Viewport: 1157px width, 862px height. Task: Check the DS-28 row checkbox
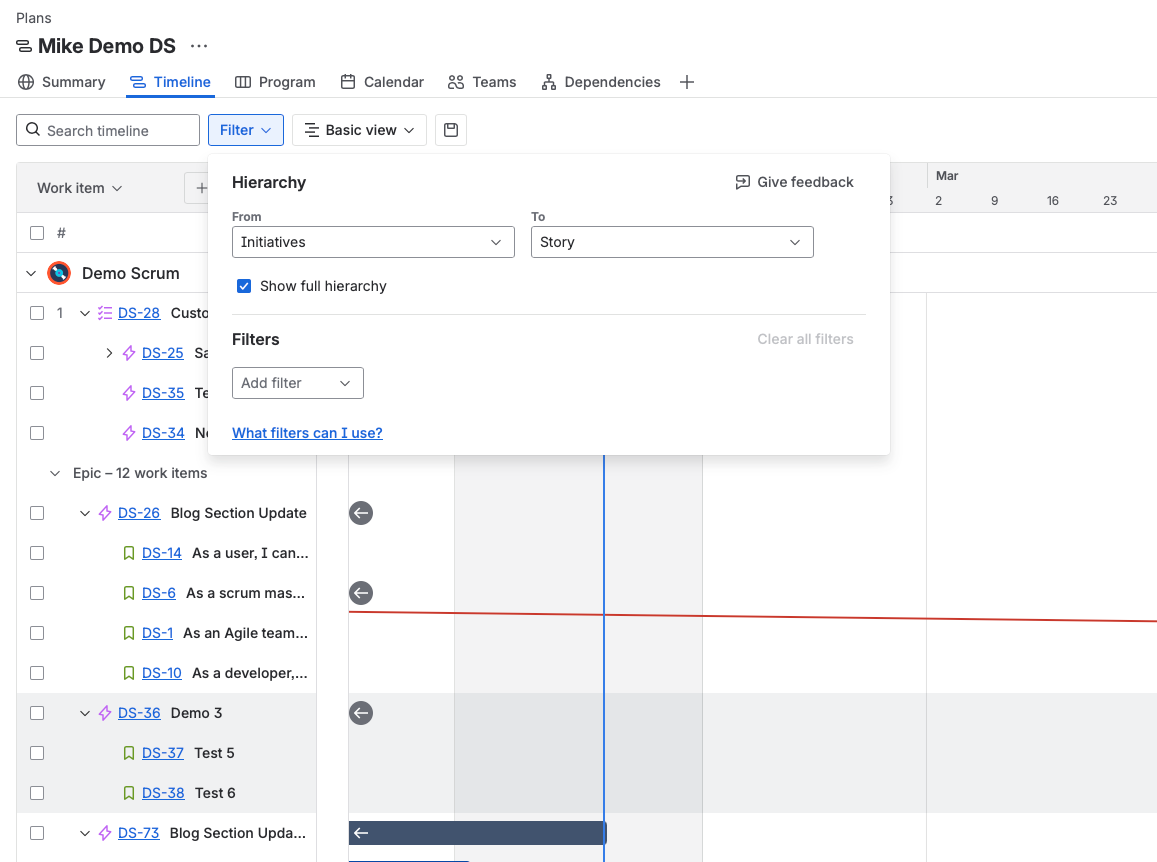[x=37, y=313]
